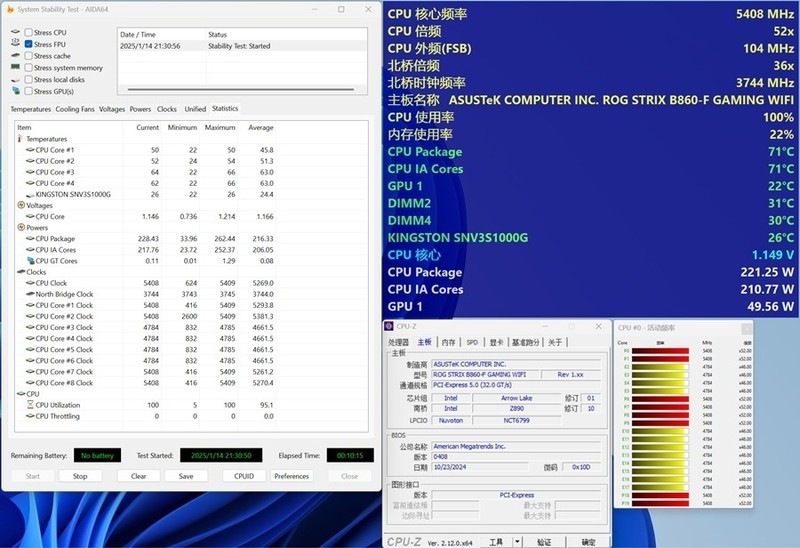Click the ROG STRIX B860-F model field in CPU-Z
This screenshot has height=548, width=800.
(485, 375)
